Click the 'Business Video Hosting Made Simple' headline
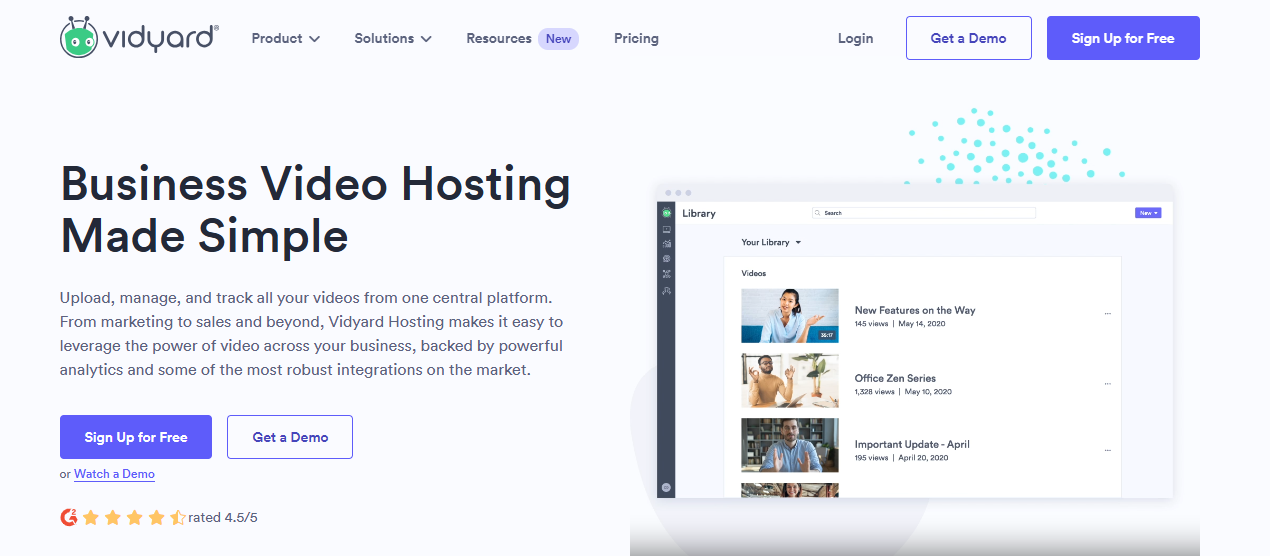 pyautogui.click(x=315, y=210)
